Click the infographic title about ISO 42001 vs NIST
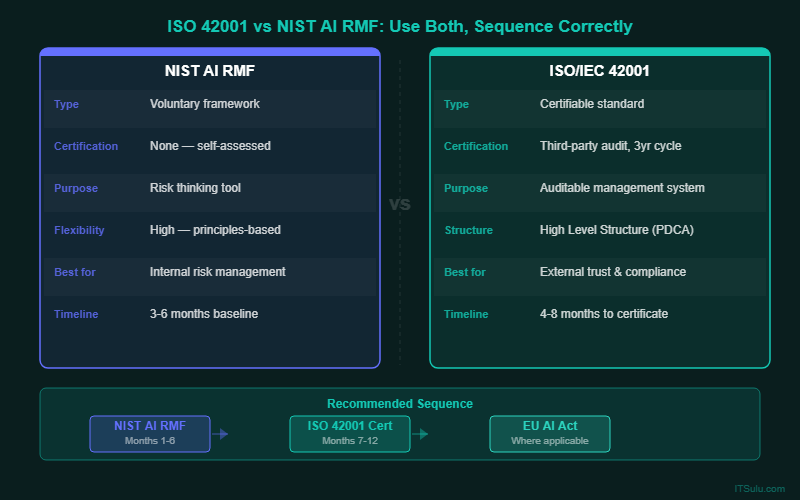The image size is (800, 500). pyautogui.click(x=399, y=26)
